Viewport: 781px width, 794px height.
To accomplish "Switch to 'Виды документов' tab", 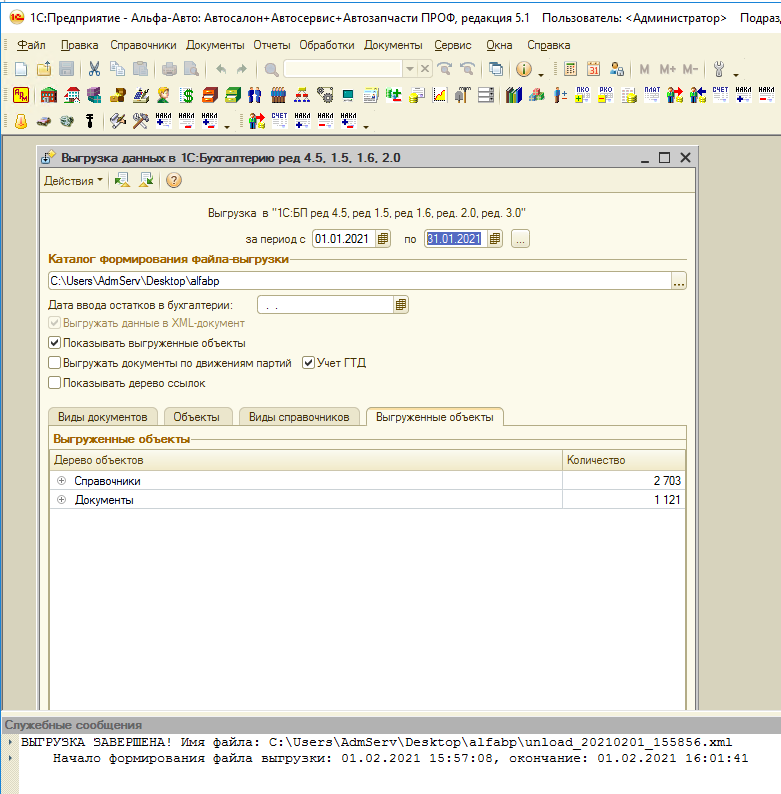I will point(102,417).
